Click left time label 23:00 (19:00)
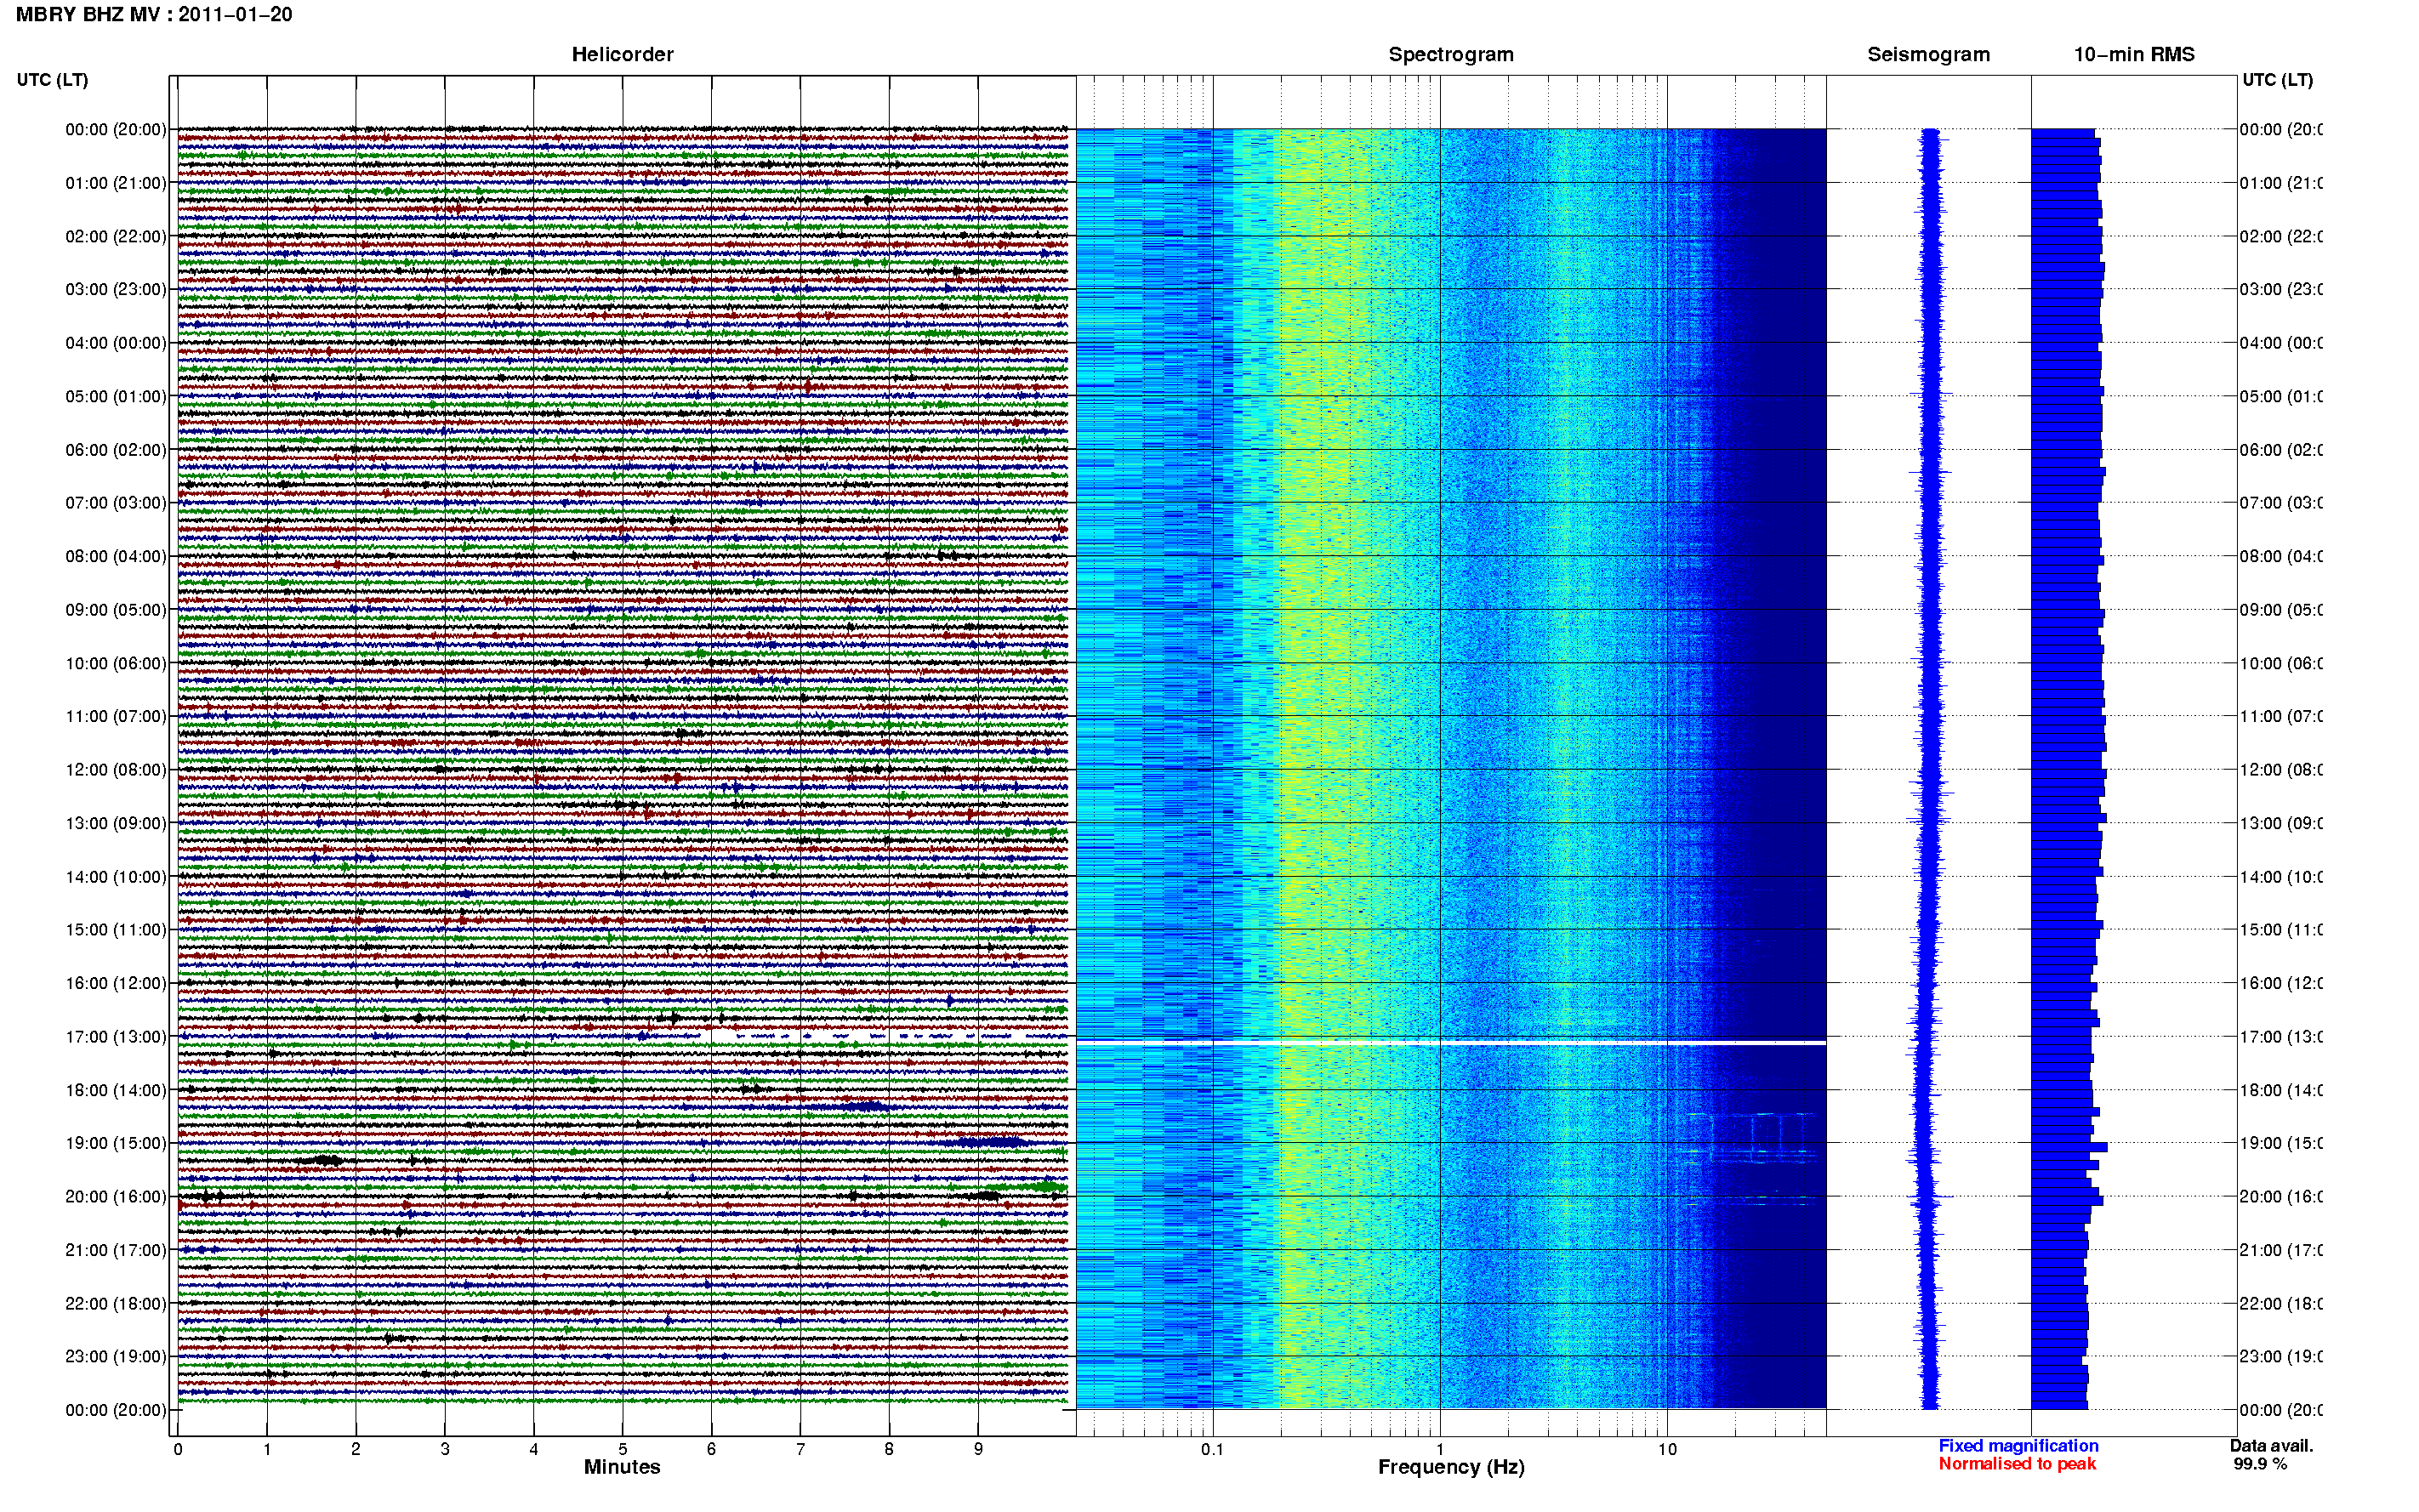Viewport: 2419px width, 1512px height. pyautogui.click(x=116, y=1357)
